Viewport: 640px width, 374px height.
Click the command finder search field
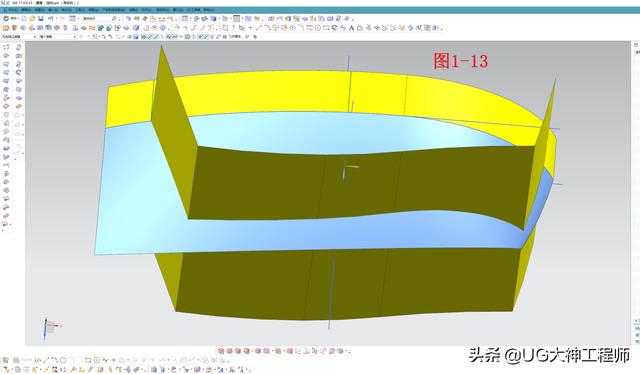click(97, 18)
